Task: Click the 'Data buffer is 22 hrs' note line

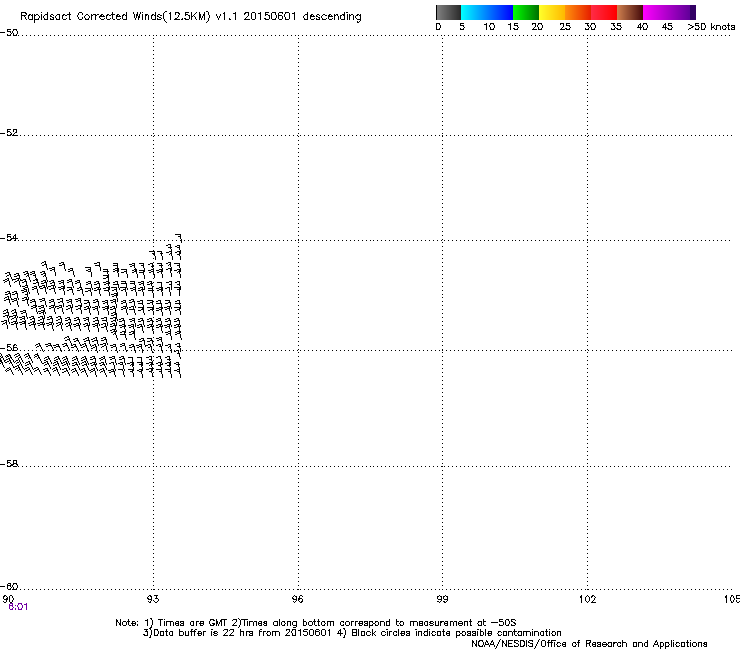Action: coord(352,633)
